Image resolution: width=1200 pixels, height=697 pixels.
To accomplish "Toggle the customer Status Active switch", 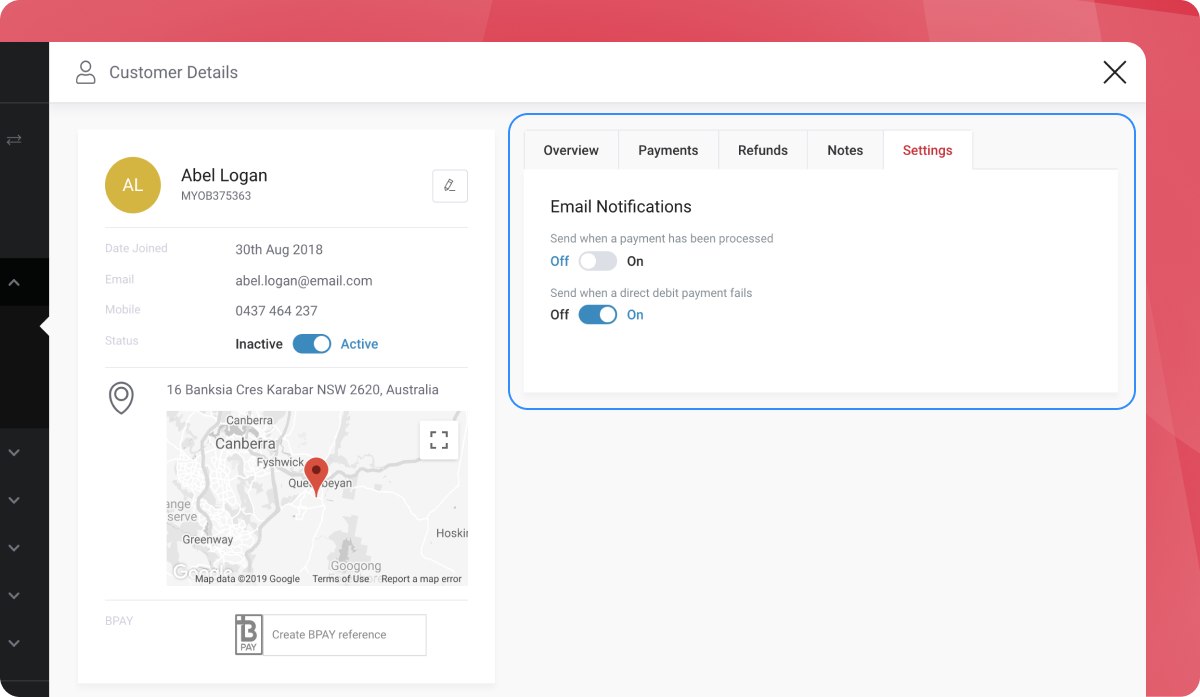I will (x=312, y=344).
